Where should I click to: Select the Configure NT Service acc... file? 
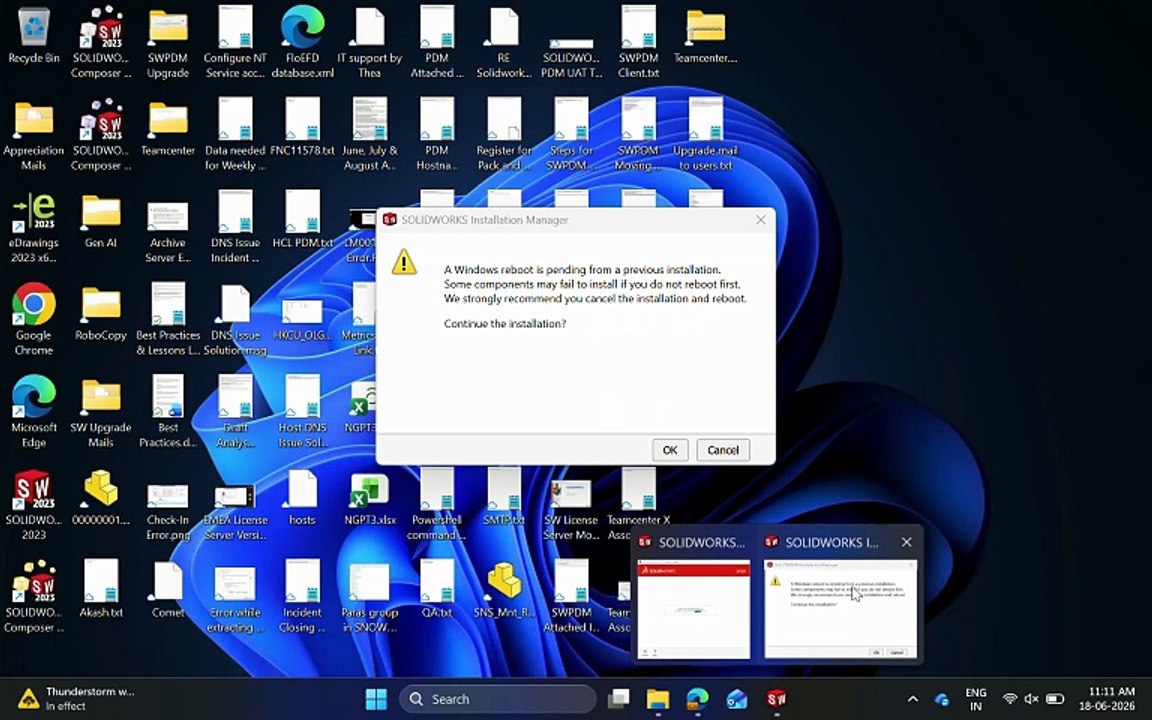click(235, 43)
